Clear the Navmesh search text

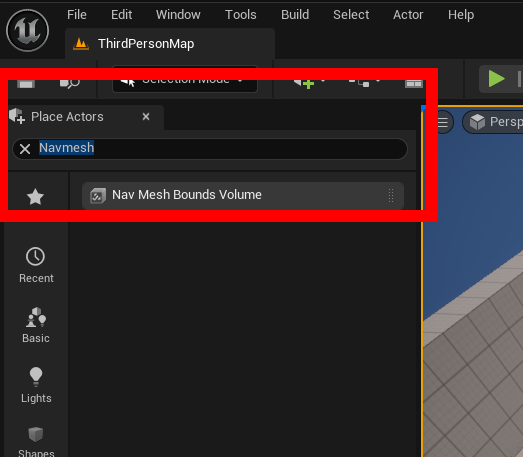pos(25,149)
